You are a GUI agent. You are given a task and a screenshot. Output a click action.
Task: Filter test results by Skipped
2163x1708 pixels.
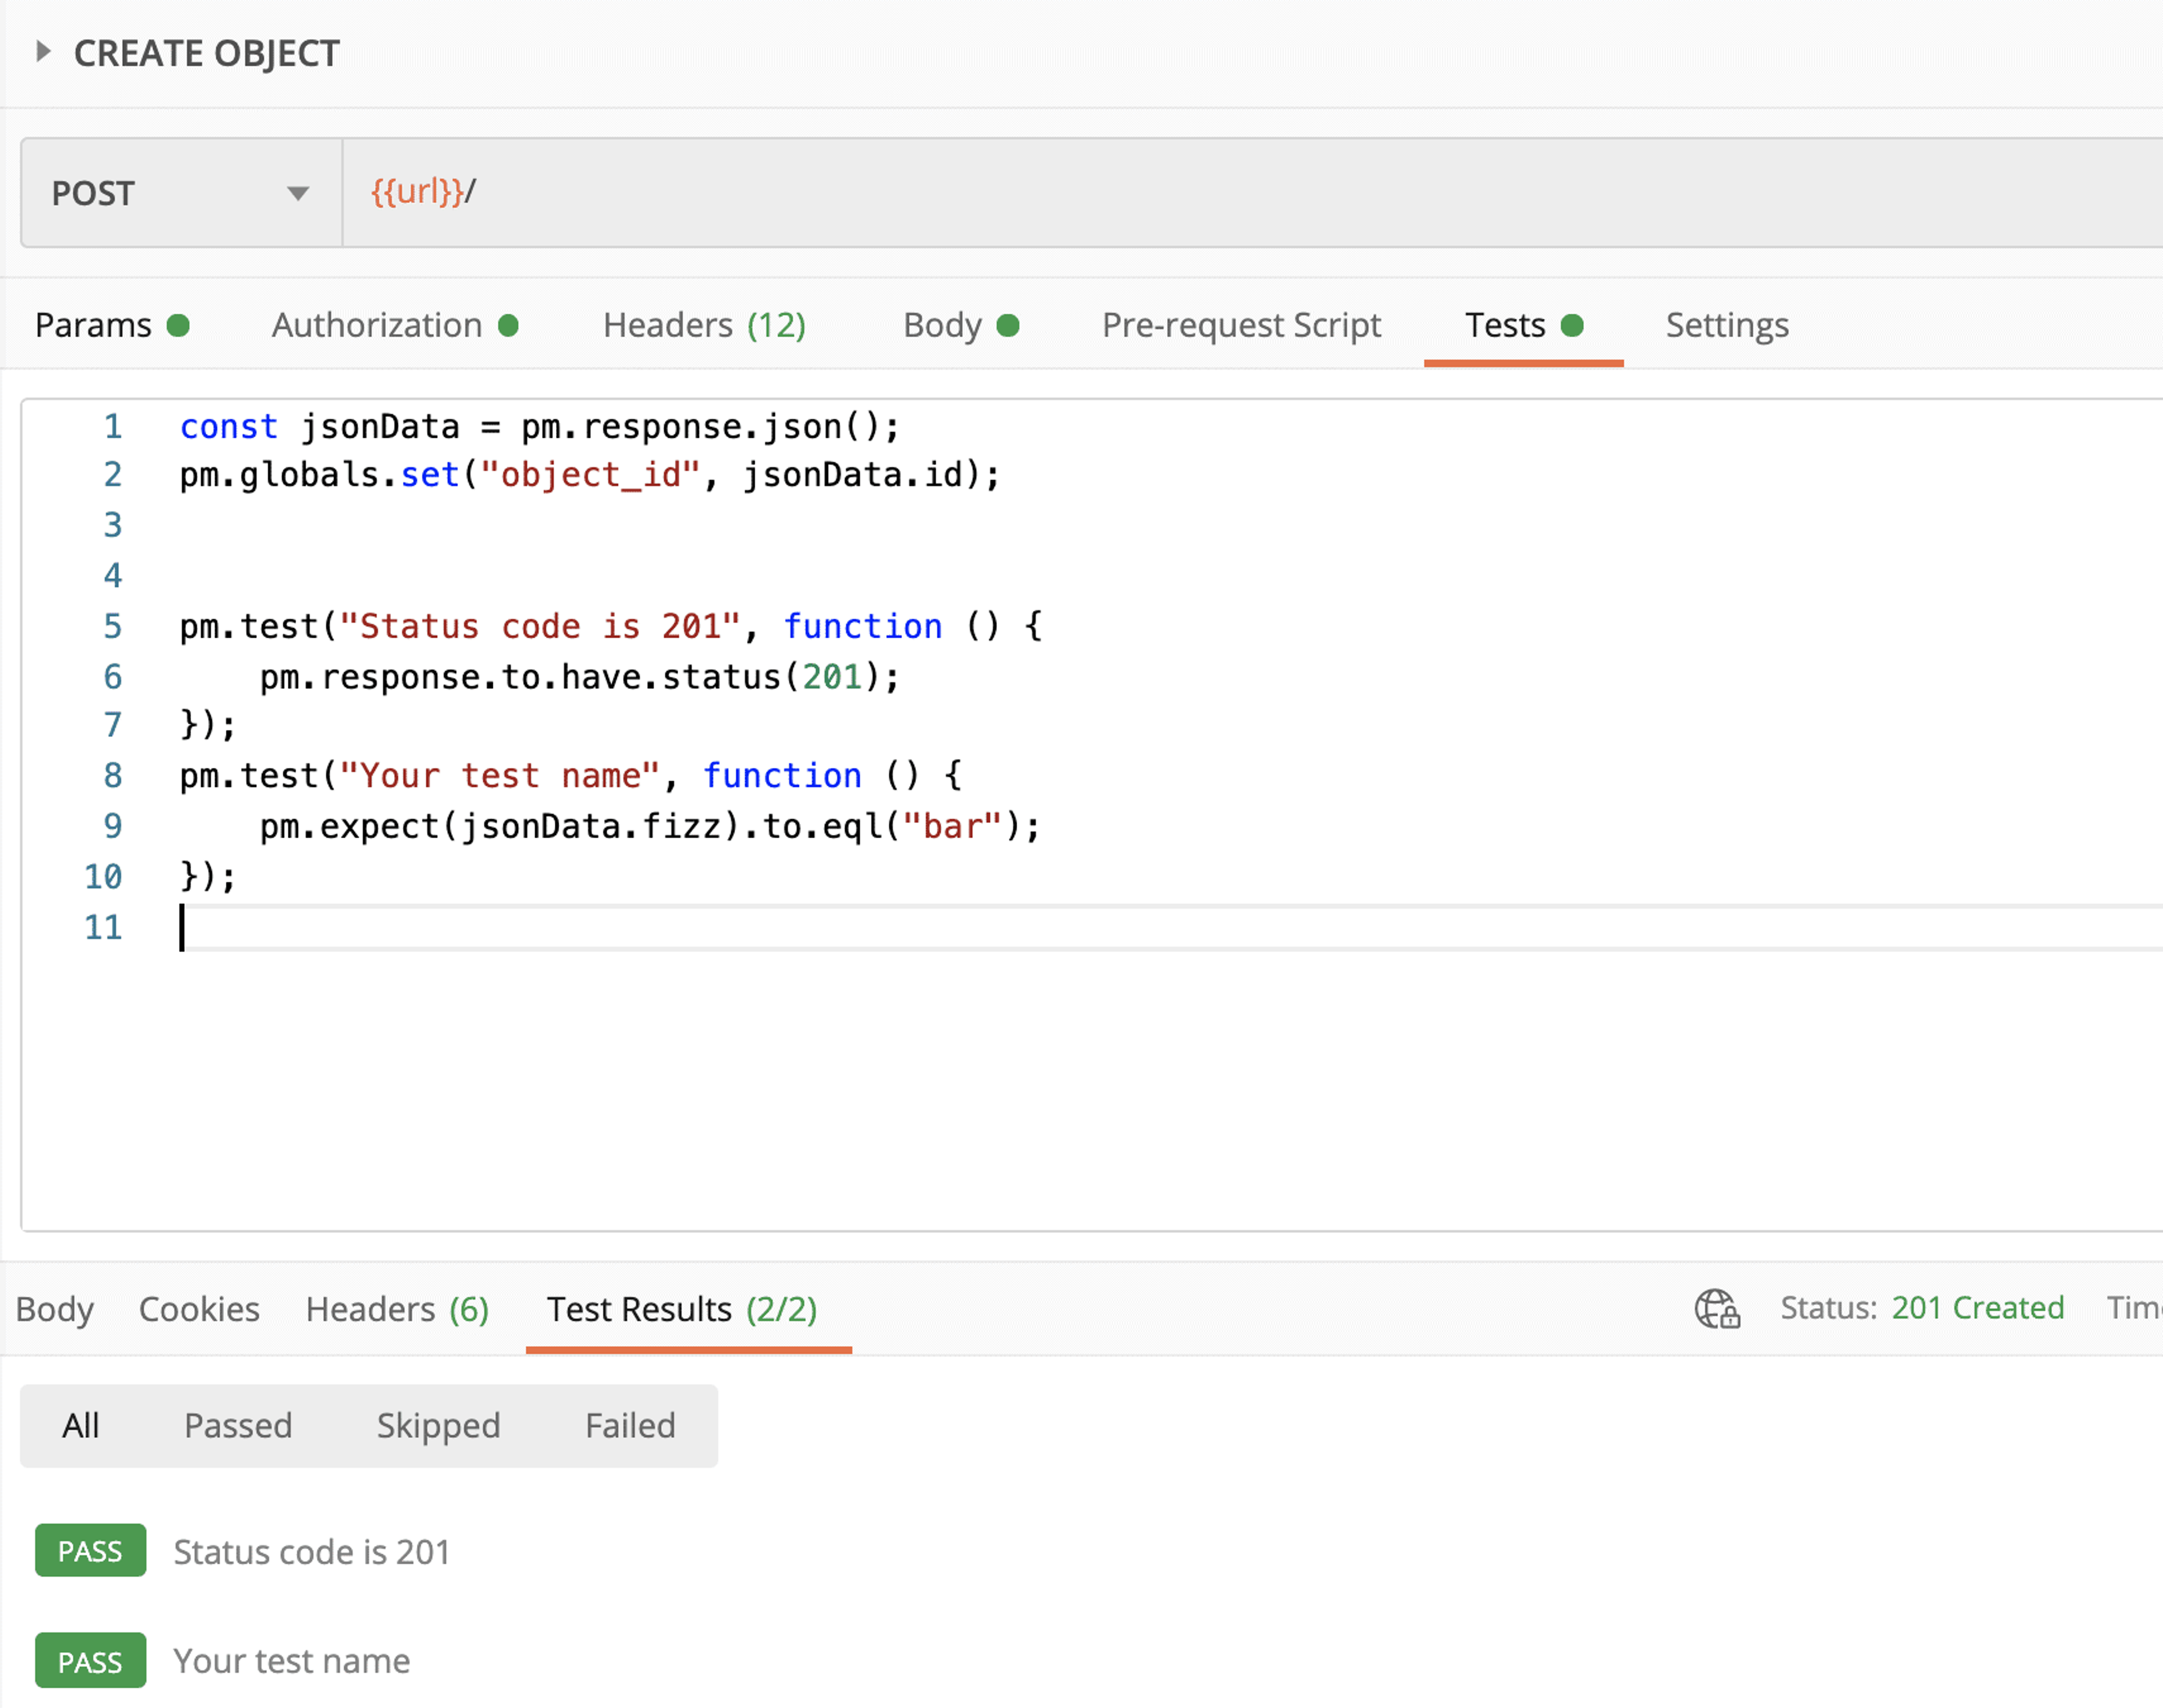[x=438, y=1426]
